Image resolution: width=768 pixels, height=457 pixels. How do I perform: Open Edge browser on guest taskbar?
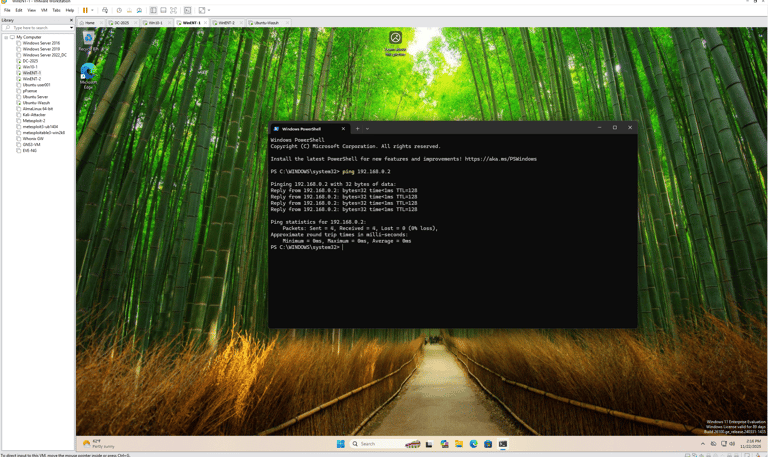[474, 444]
